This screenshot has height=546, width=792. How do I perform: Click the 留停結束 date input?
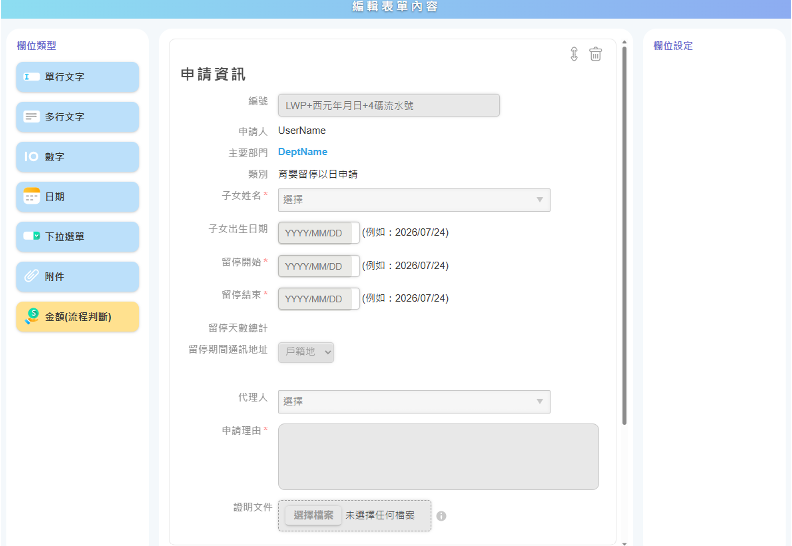point(319,299)
